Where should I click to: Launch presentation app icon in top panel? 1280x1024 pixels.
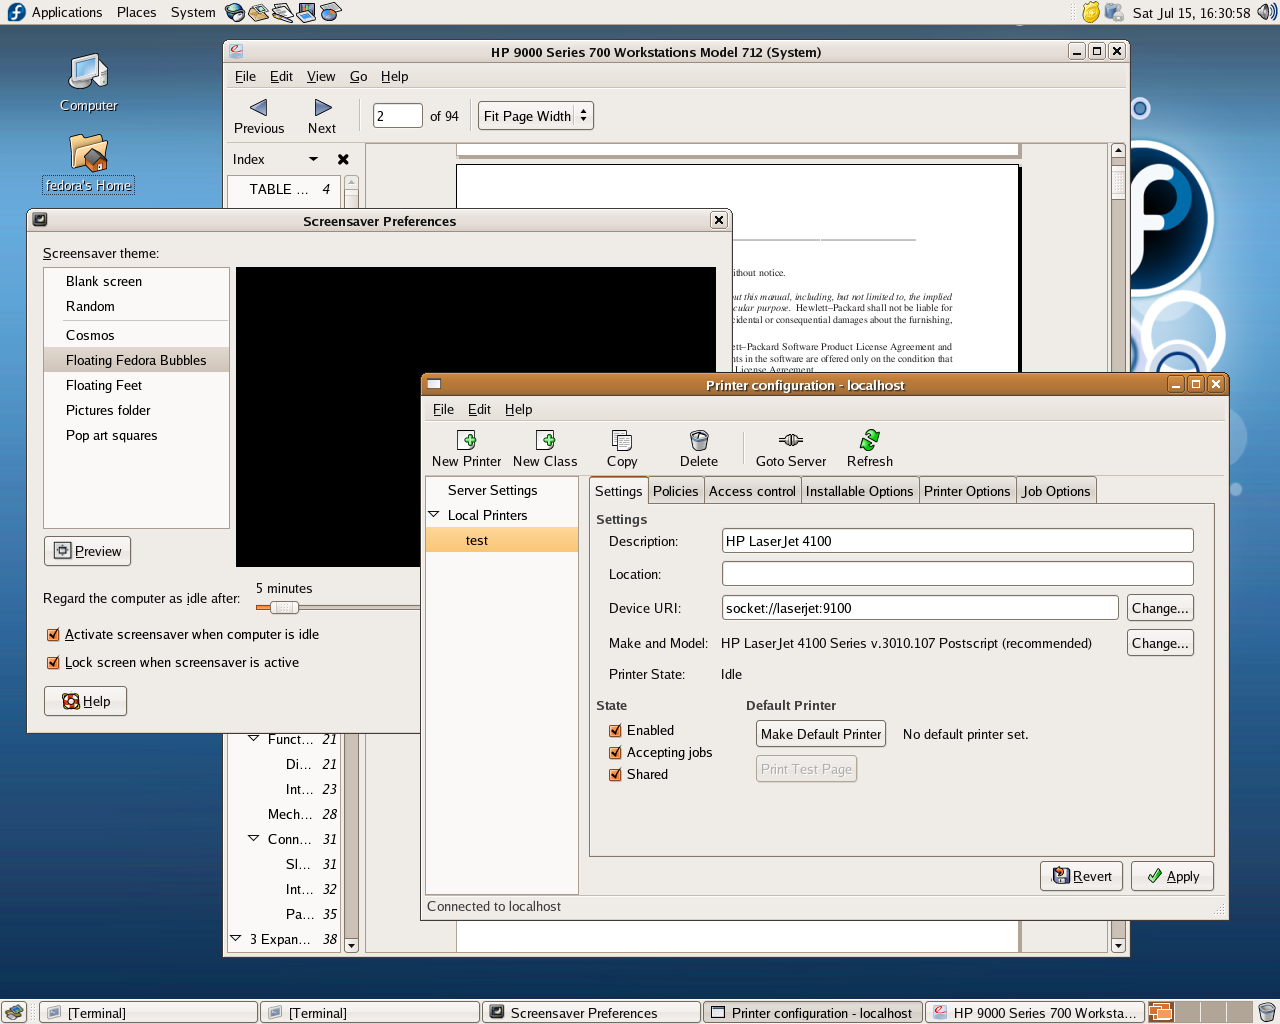coord(307,12)
